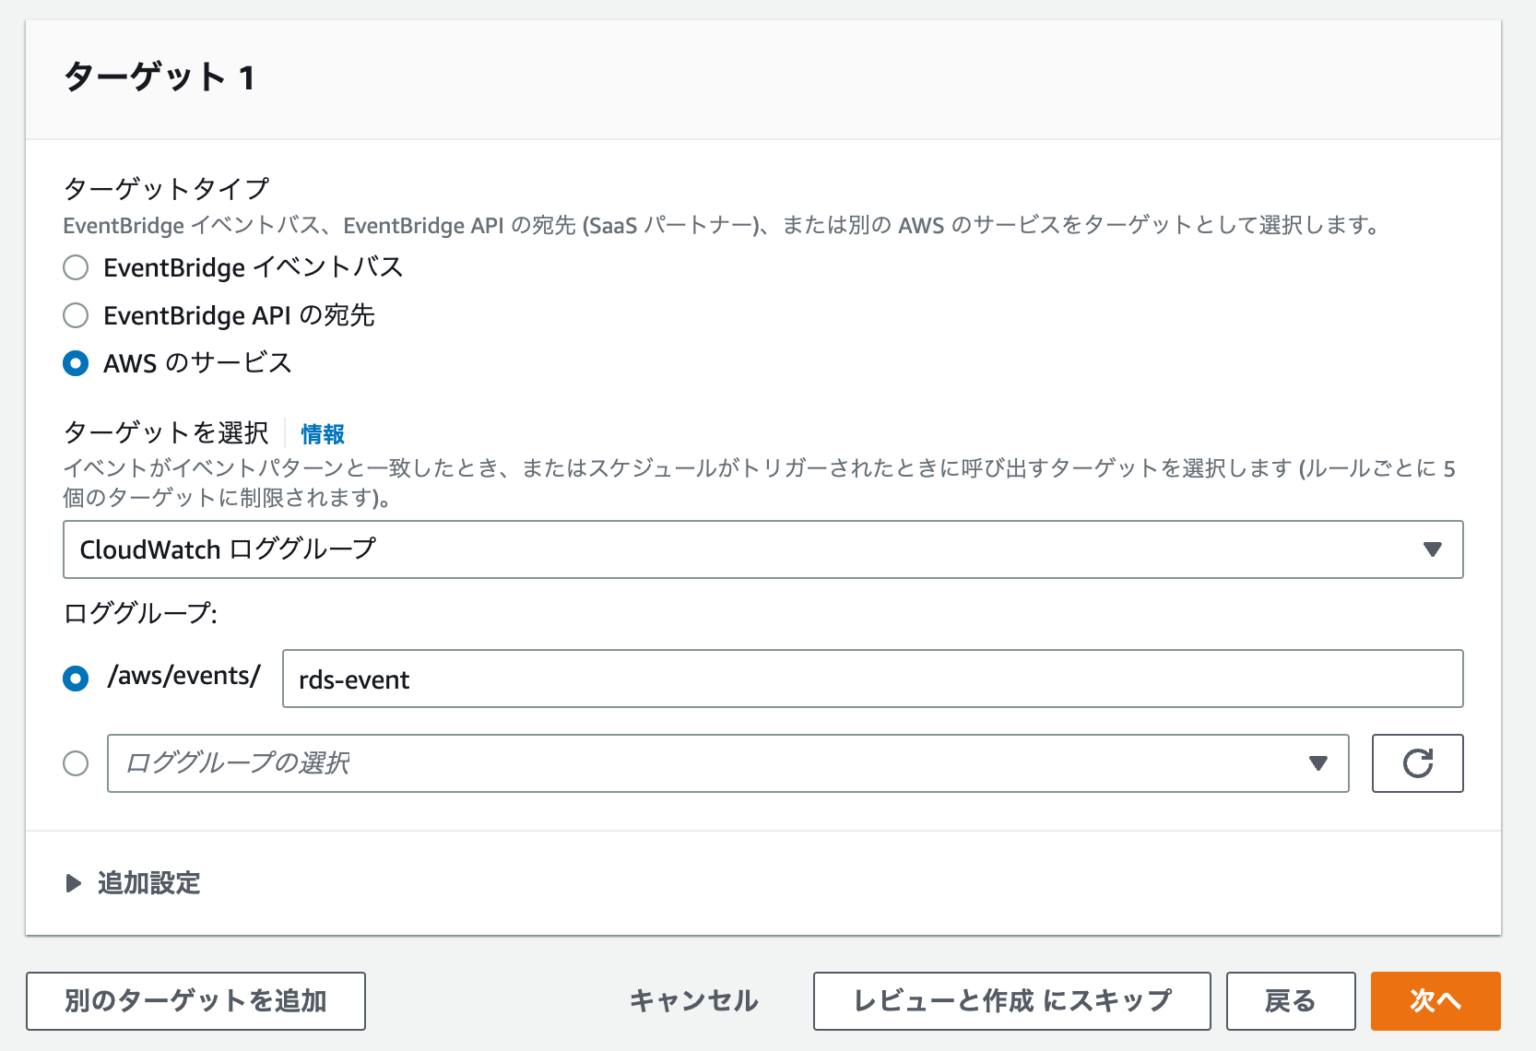The image size is (1536, 1051).
Task: Open the ロググループの選択 combo box
Action: coord(700,763)
